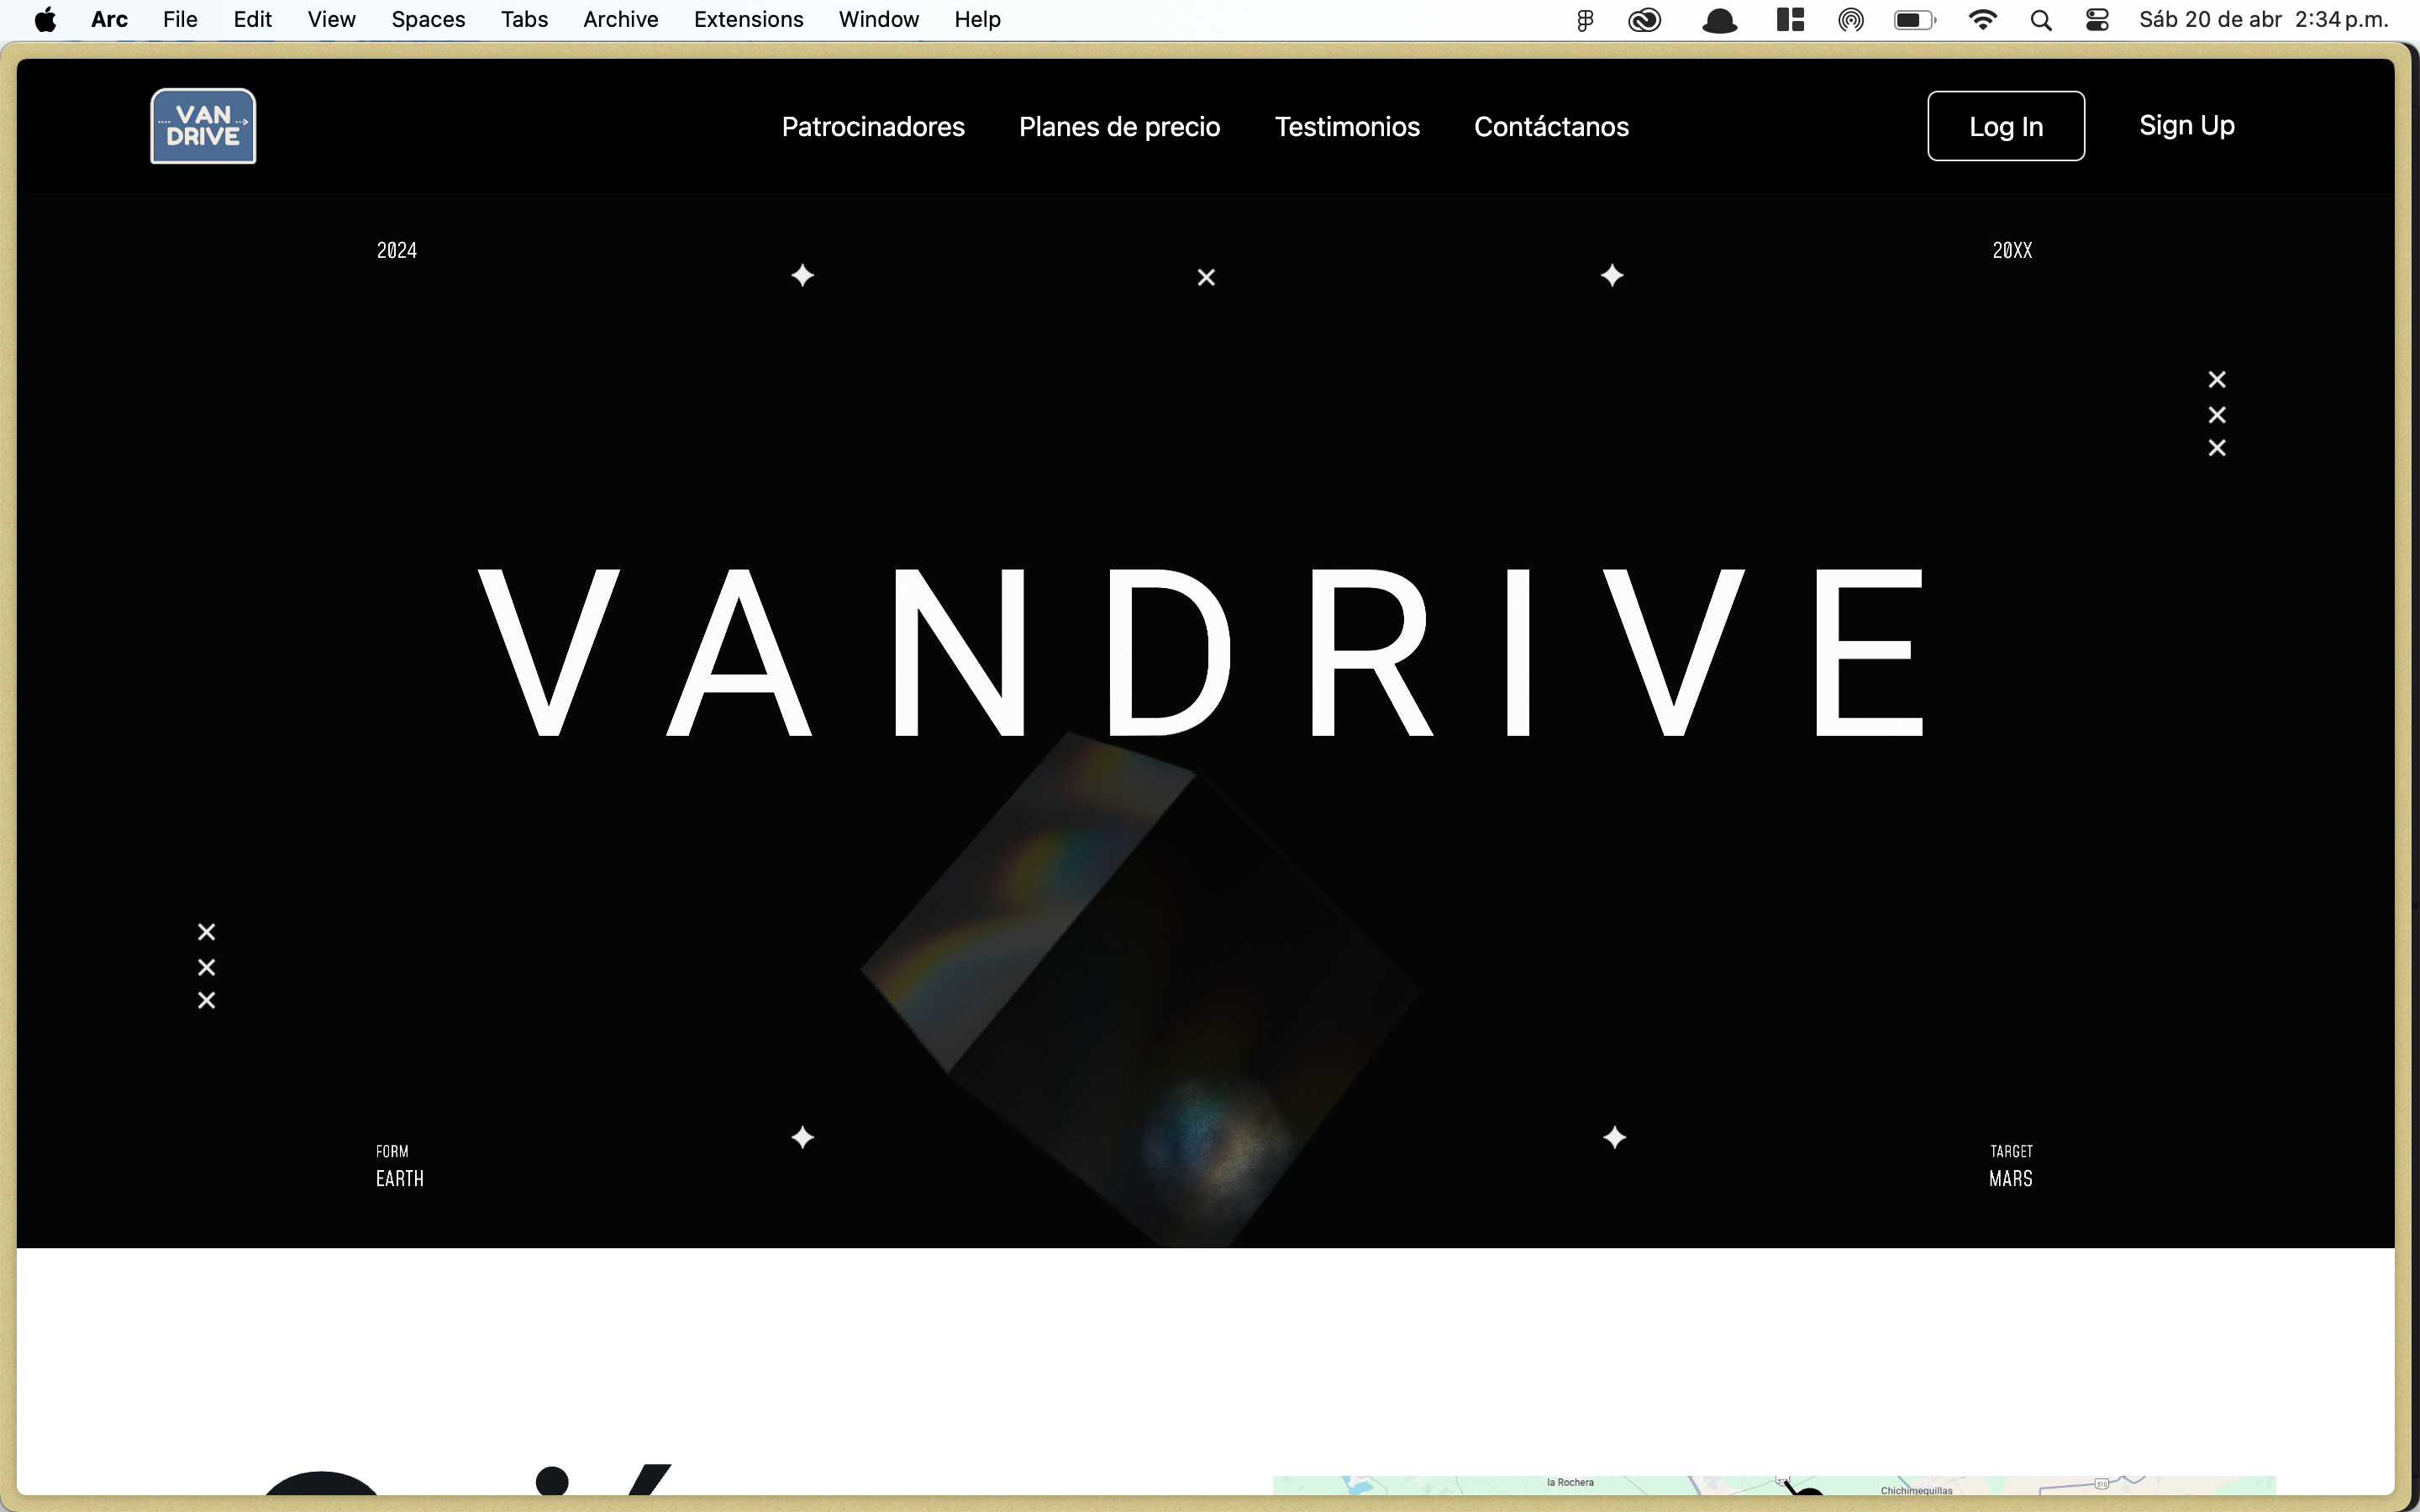Click the battery status icon

[1914, 20]
